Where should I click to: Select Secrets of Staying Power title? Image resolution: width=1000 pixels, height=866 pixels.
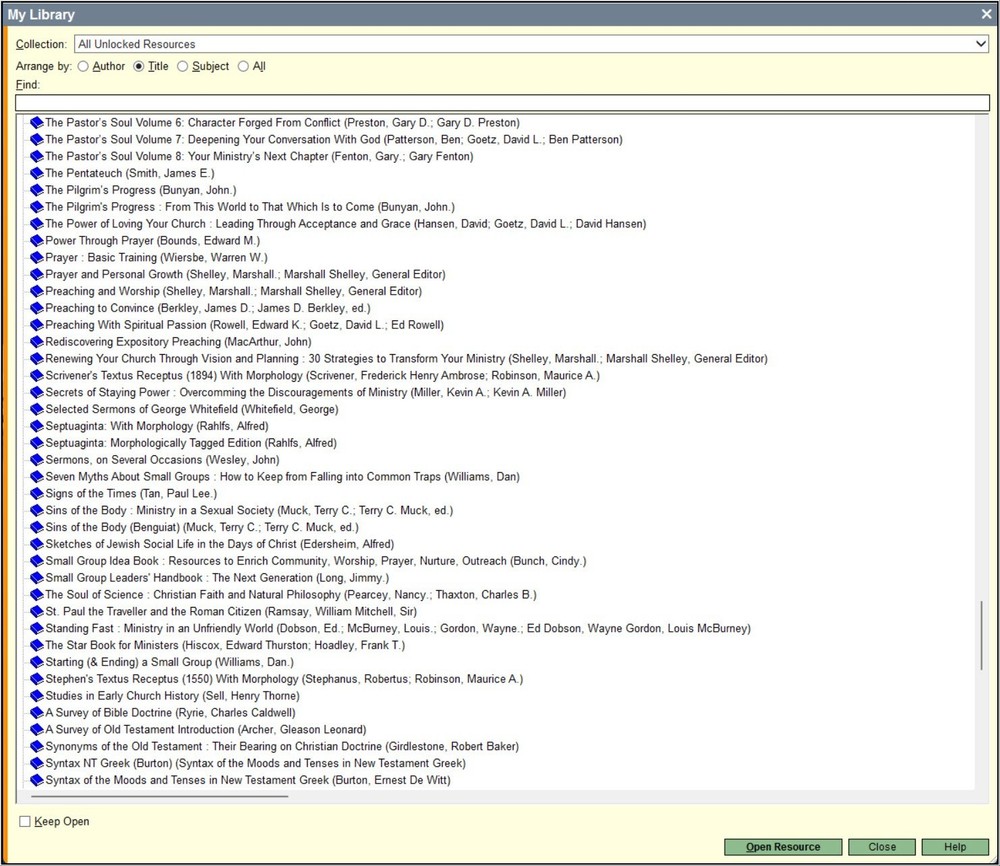[305, 393]
